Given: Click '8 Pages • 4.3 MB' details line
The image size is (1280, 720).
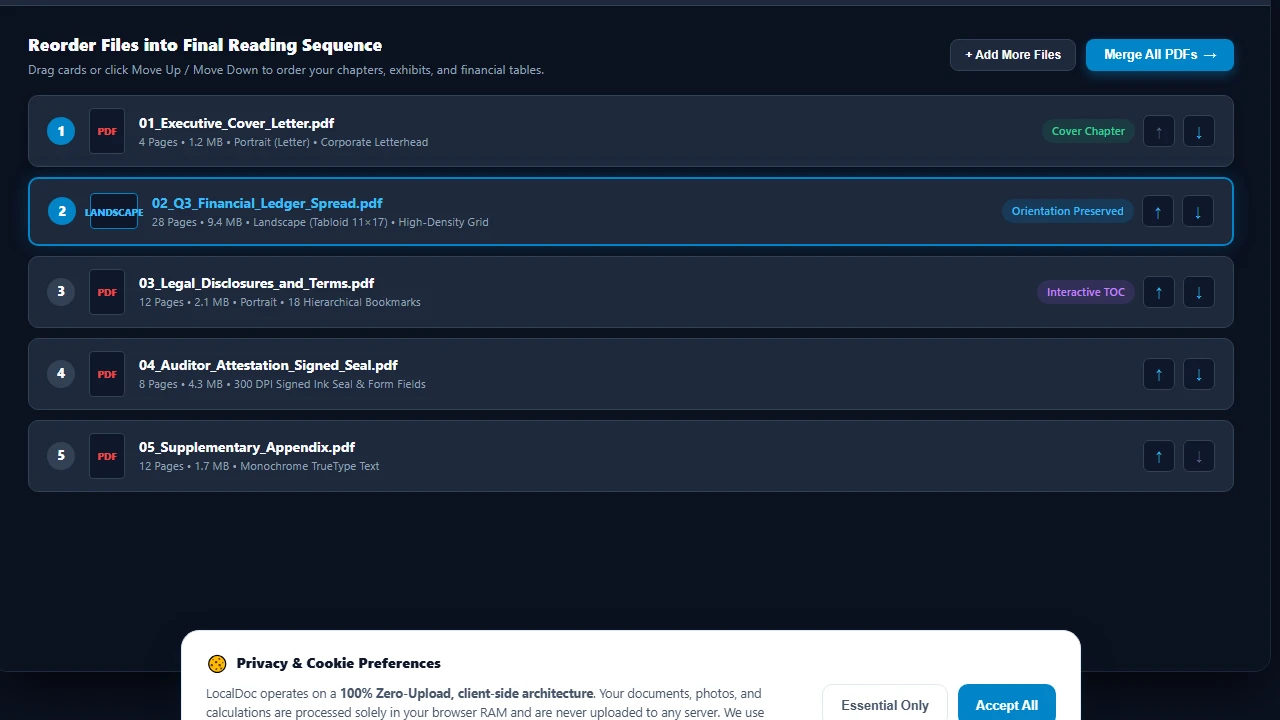Looking at the screenshot, I should pyautogui.click(x=282, y=384).
